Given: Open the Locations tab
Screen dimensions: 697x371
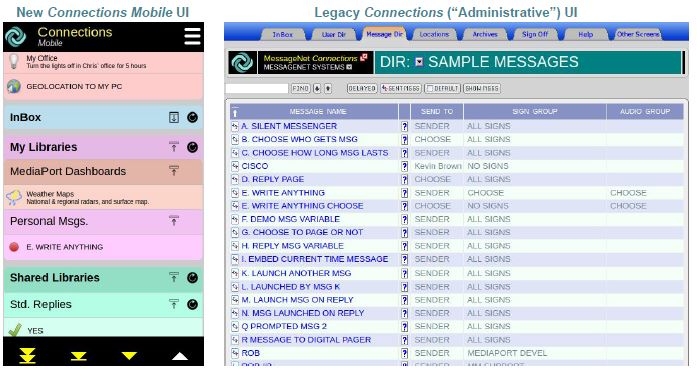Looking at the screenshot, I should point(434,34).
